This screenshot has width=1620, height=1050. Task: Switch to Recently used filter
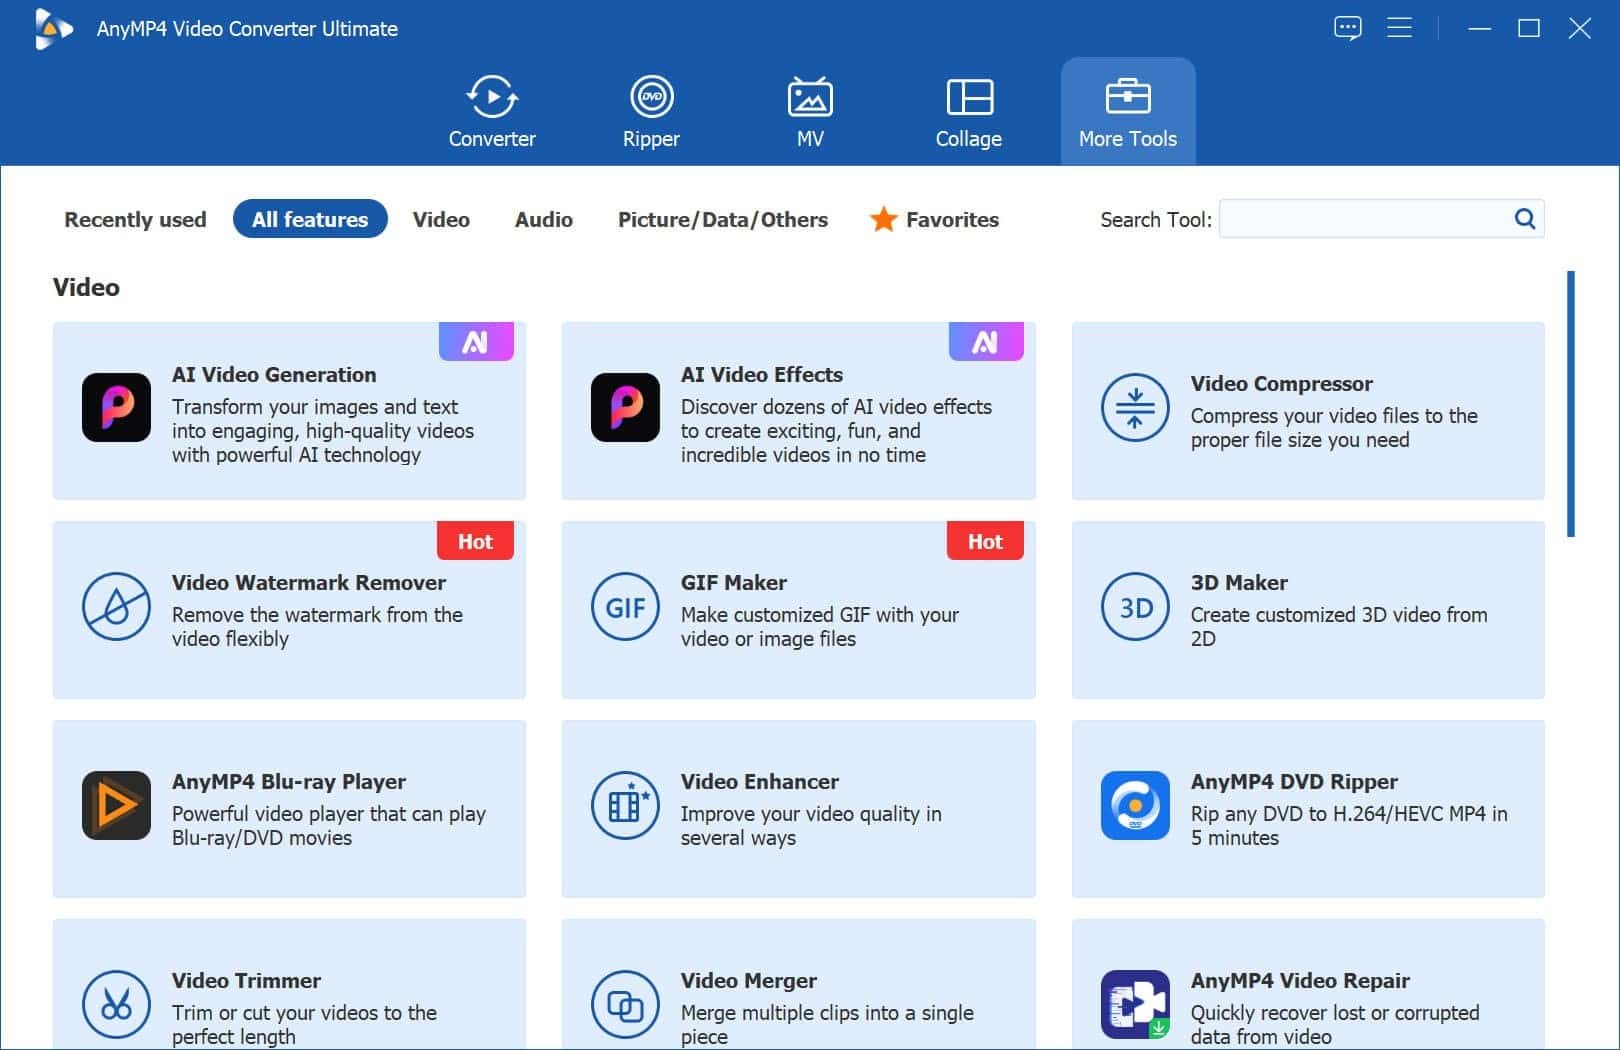[135, 219]
